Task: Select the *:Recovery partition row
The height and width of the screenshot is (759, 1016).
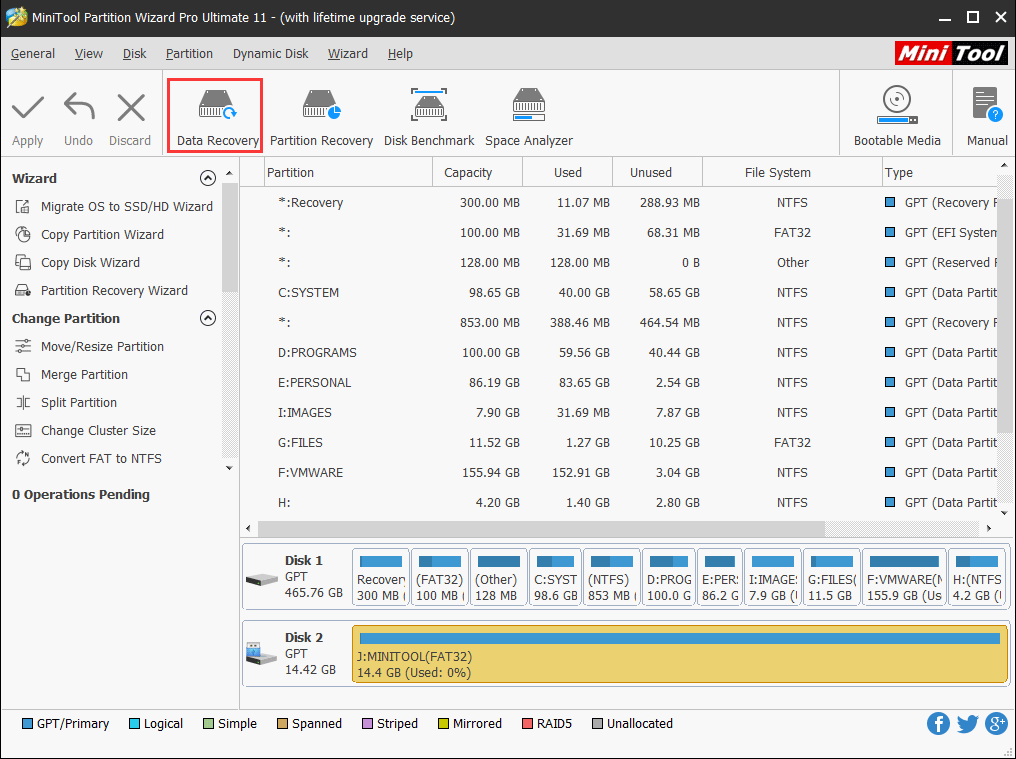Action: tap(619, 202)
